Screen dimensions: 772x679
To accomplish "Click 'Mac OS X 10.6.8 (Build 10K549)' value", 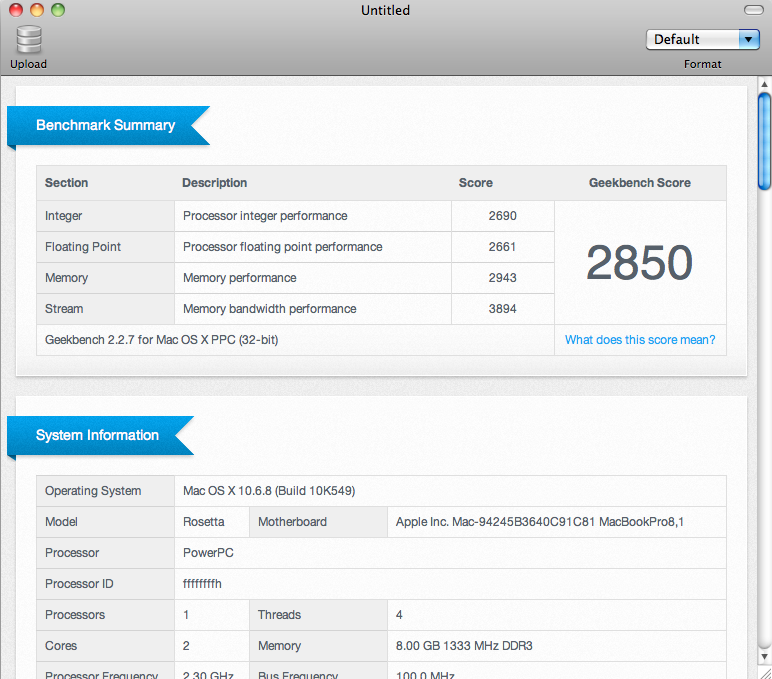I will click(x=269, y=491).
